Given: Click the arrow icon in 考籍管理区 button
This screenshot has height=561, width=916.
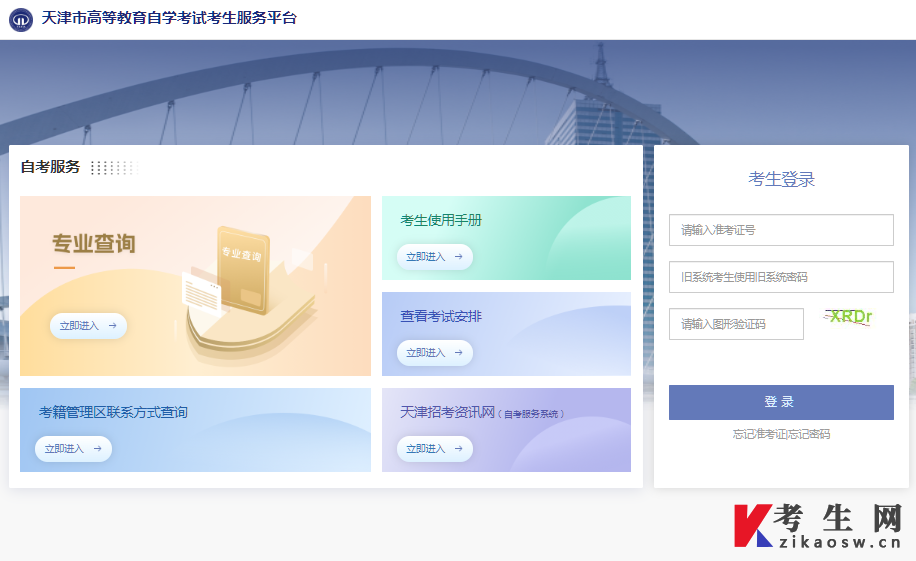Looking at the screenshot, I should coord(98,449).
